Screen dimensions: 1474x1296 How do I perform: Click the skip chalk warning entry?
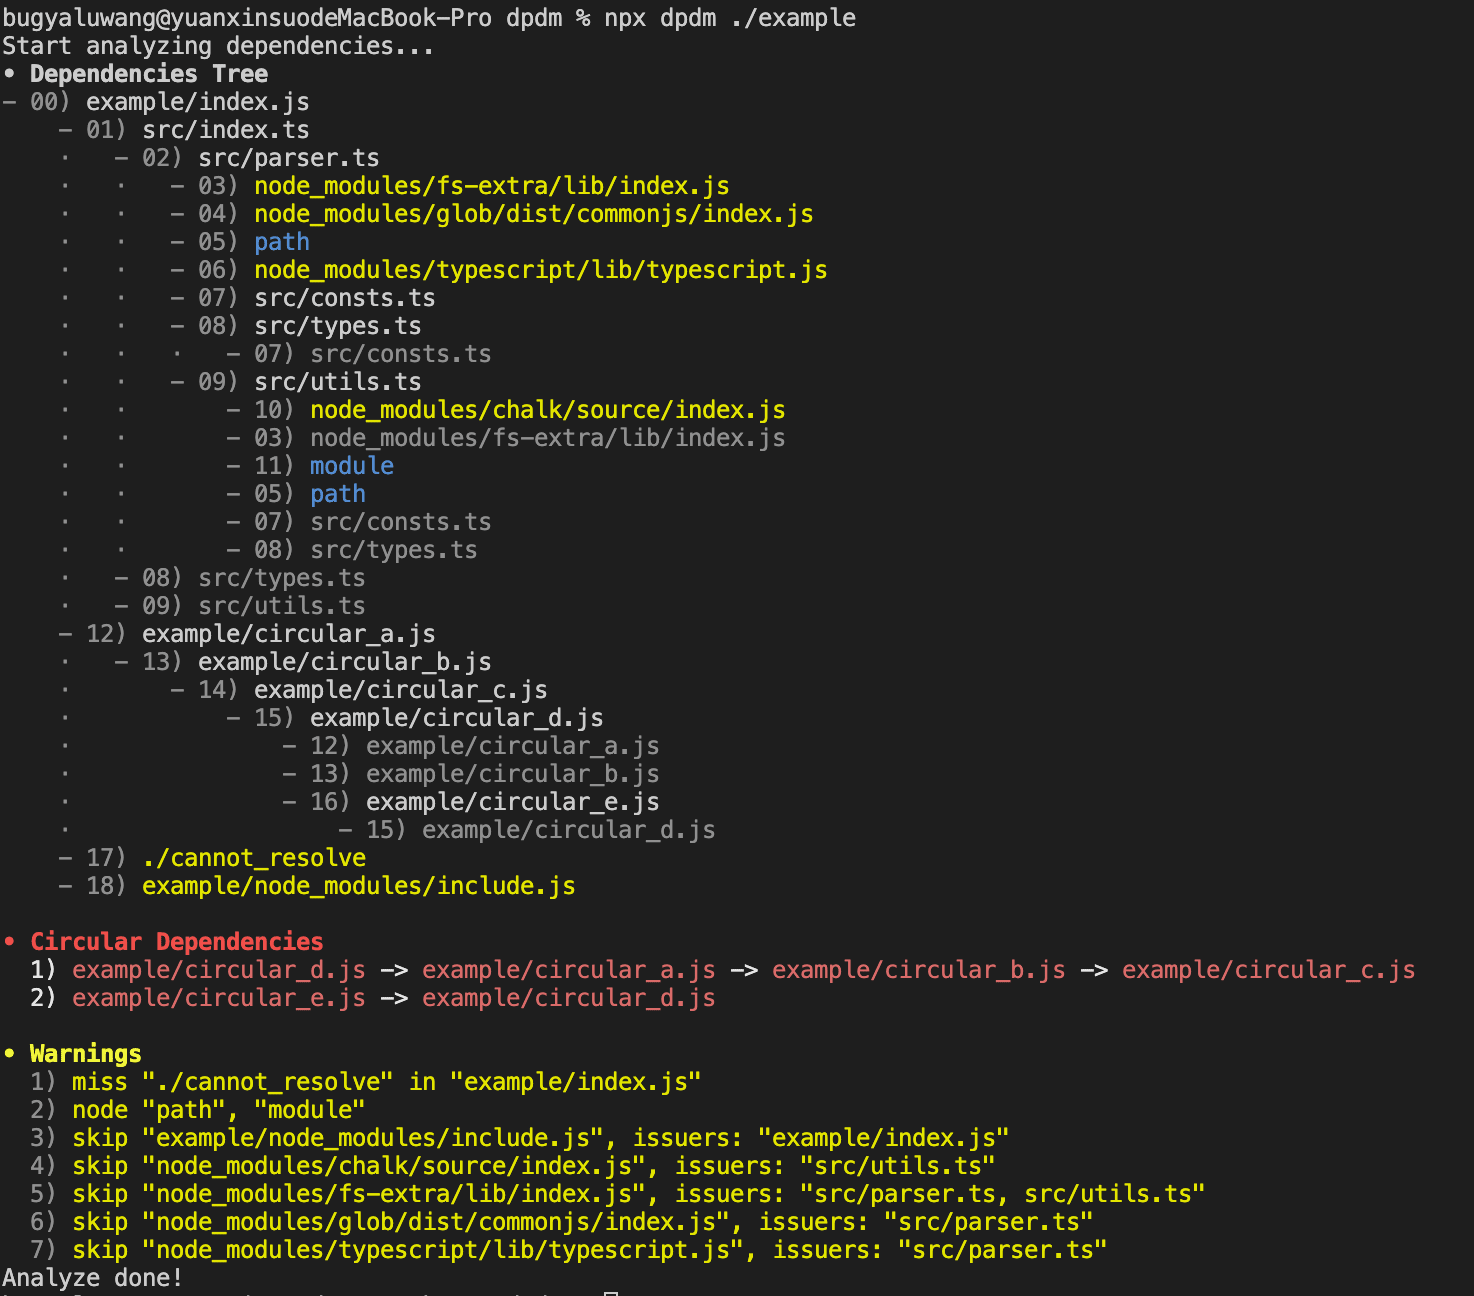point(530,1165)
